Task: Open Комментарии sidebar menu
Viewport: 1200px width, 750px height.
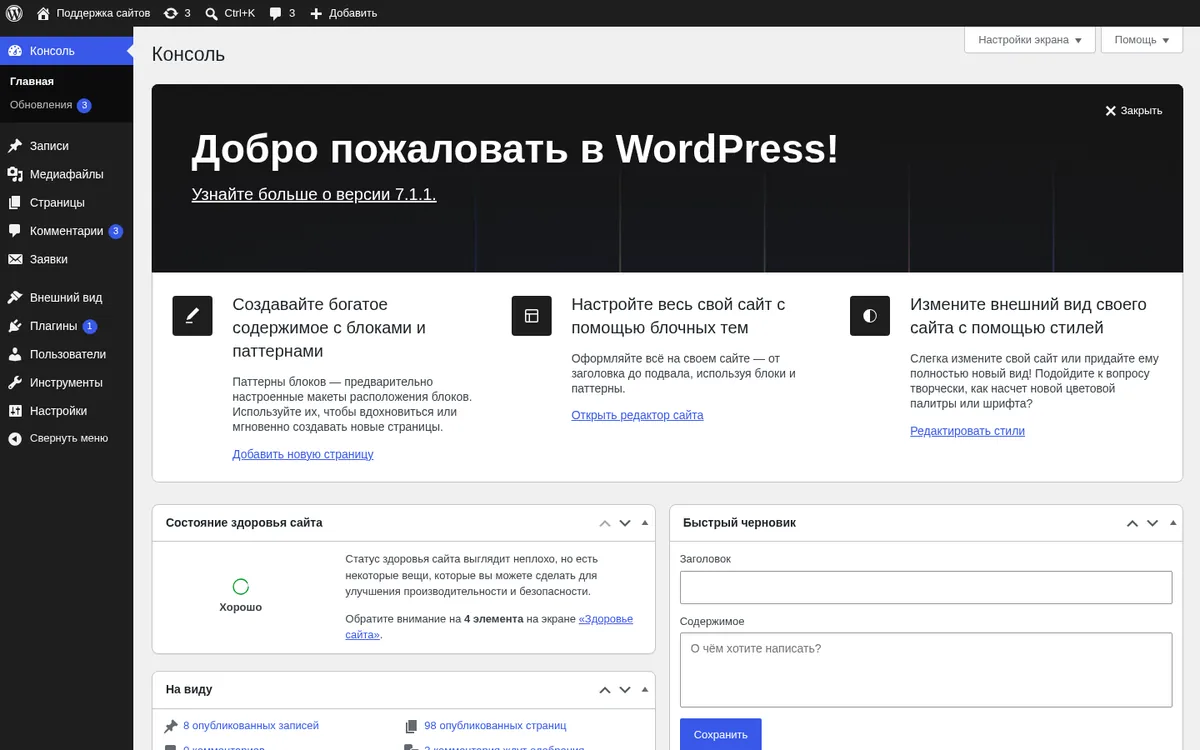Action: click(66, 231)
